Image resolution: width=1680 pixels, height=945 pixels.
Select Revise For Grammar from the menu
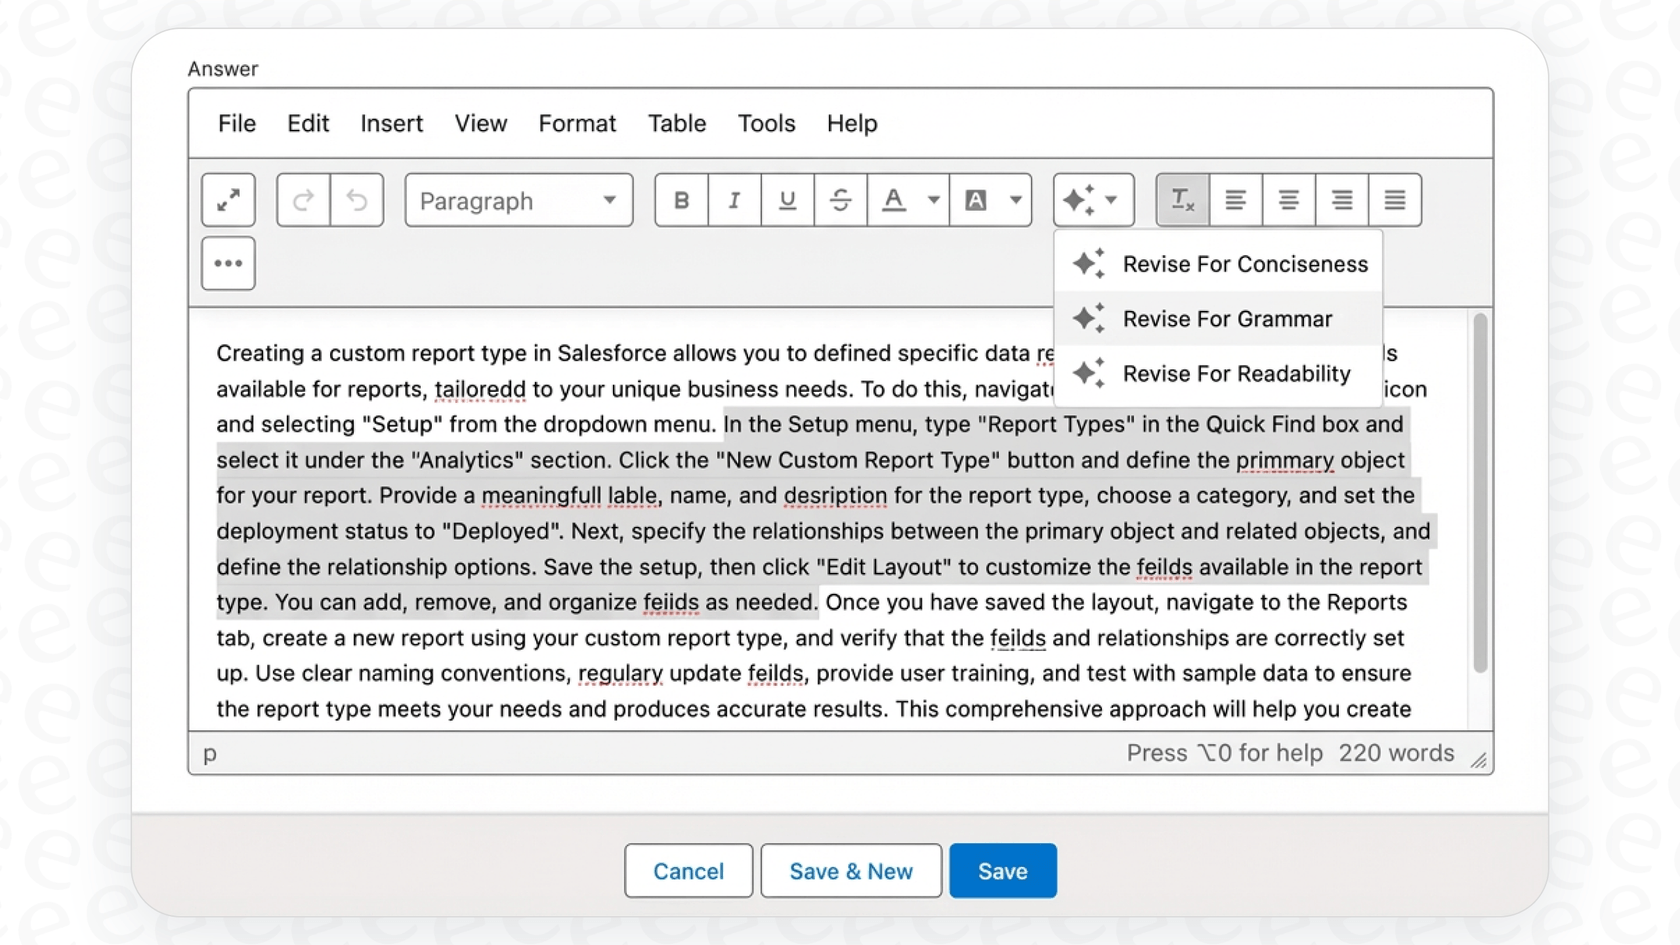click(1227, 318)
